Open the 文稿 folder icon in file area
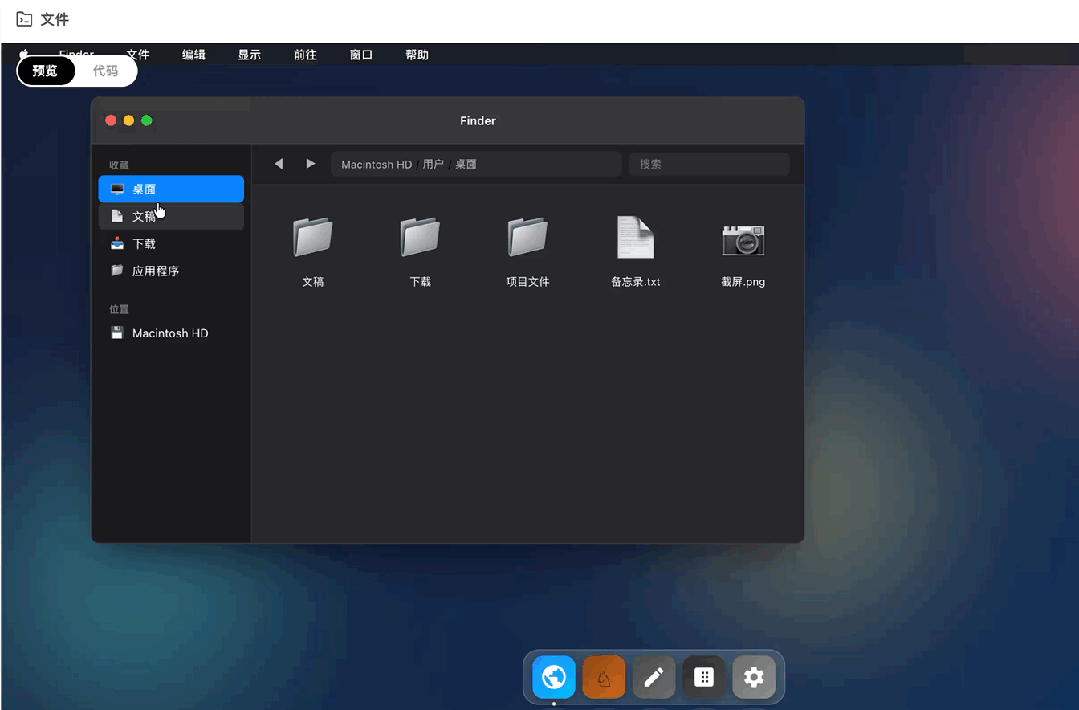 313,238
